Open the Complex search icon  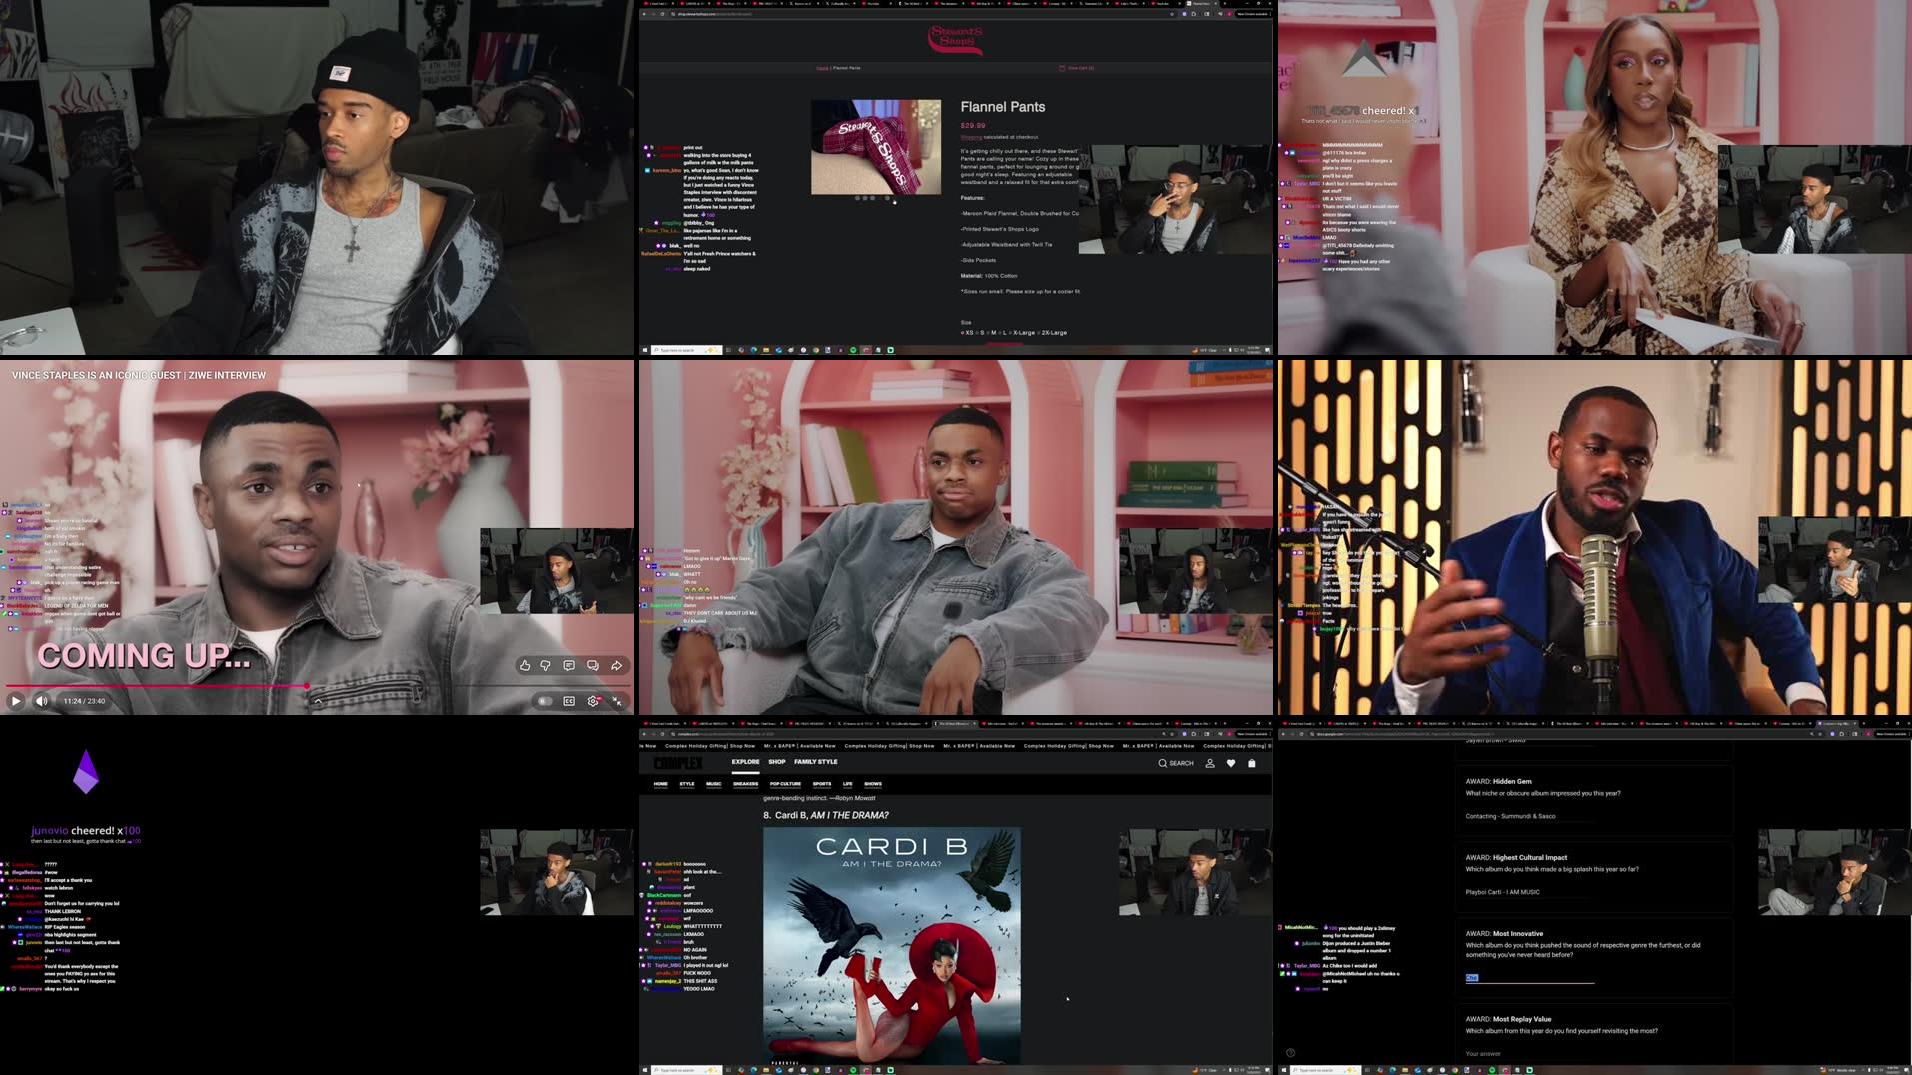coord(1163,763)
